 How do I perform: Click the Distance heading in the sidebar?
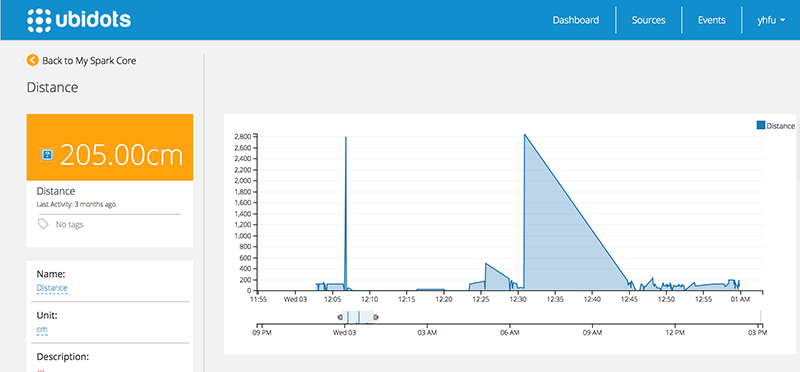(x=53, y=87)
